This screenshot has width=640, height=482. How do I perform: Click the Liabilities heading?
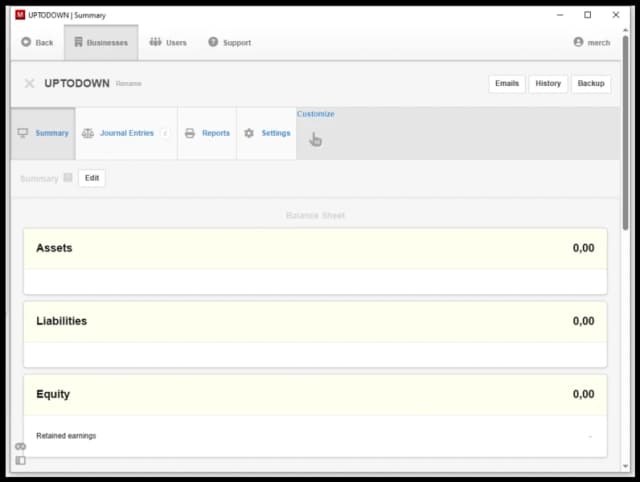pyautogui.click(x=62, y=321)
